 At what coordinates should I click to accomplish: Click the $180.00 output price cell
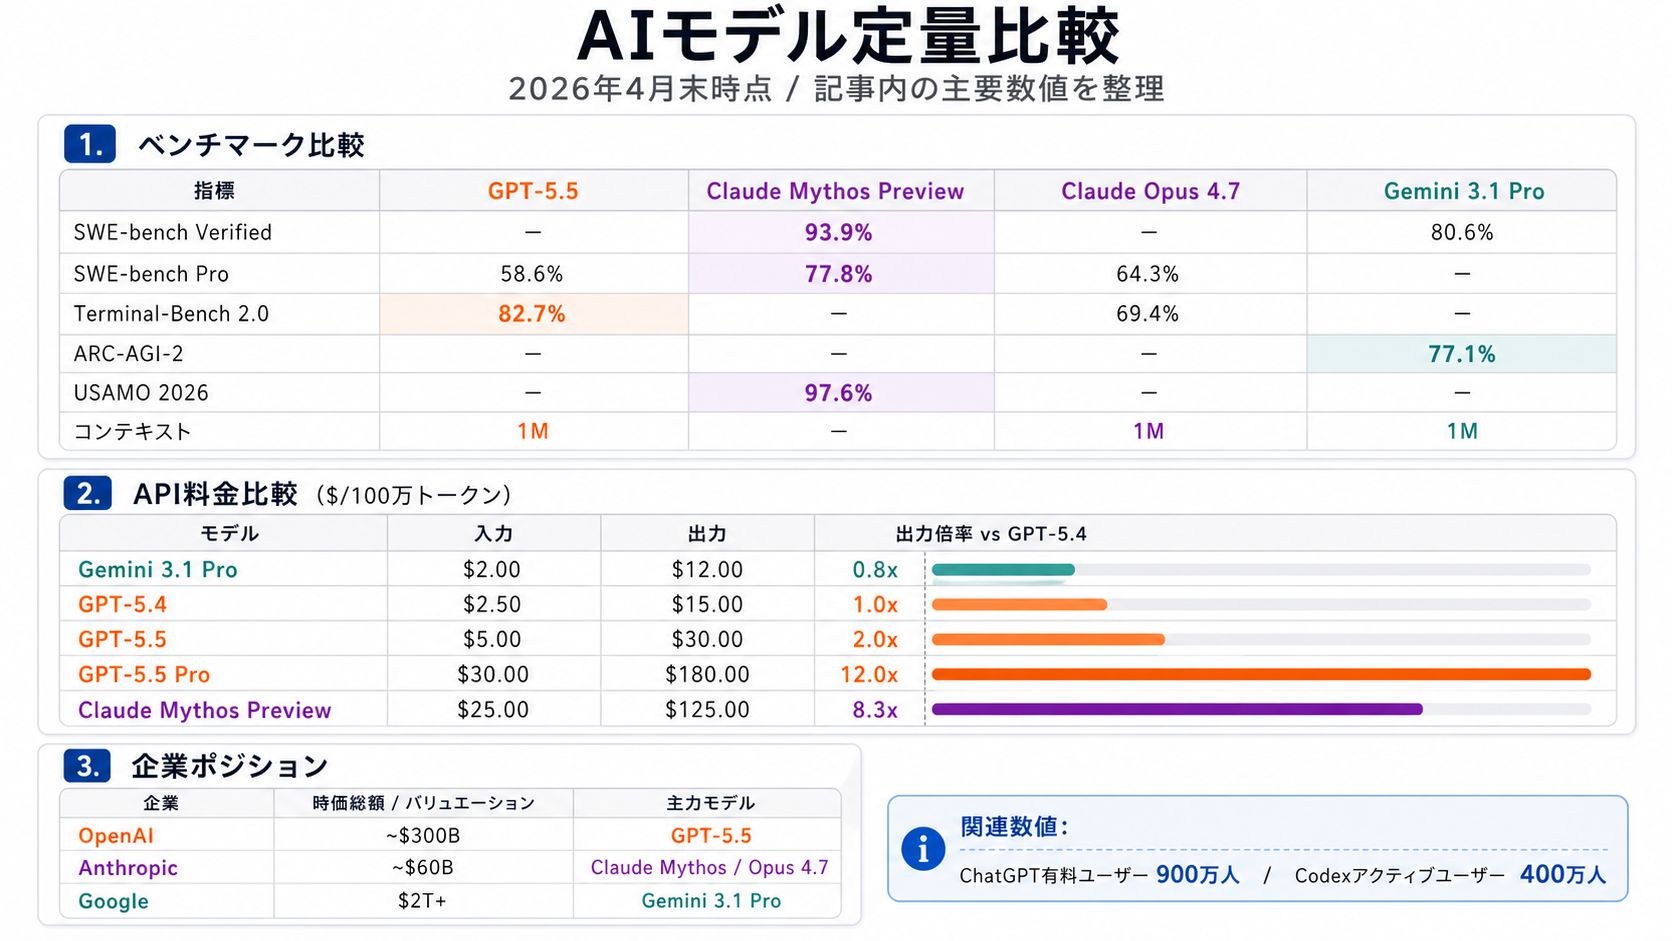point(707,674)
